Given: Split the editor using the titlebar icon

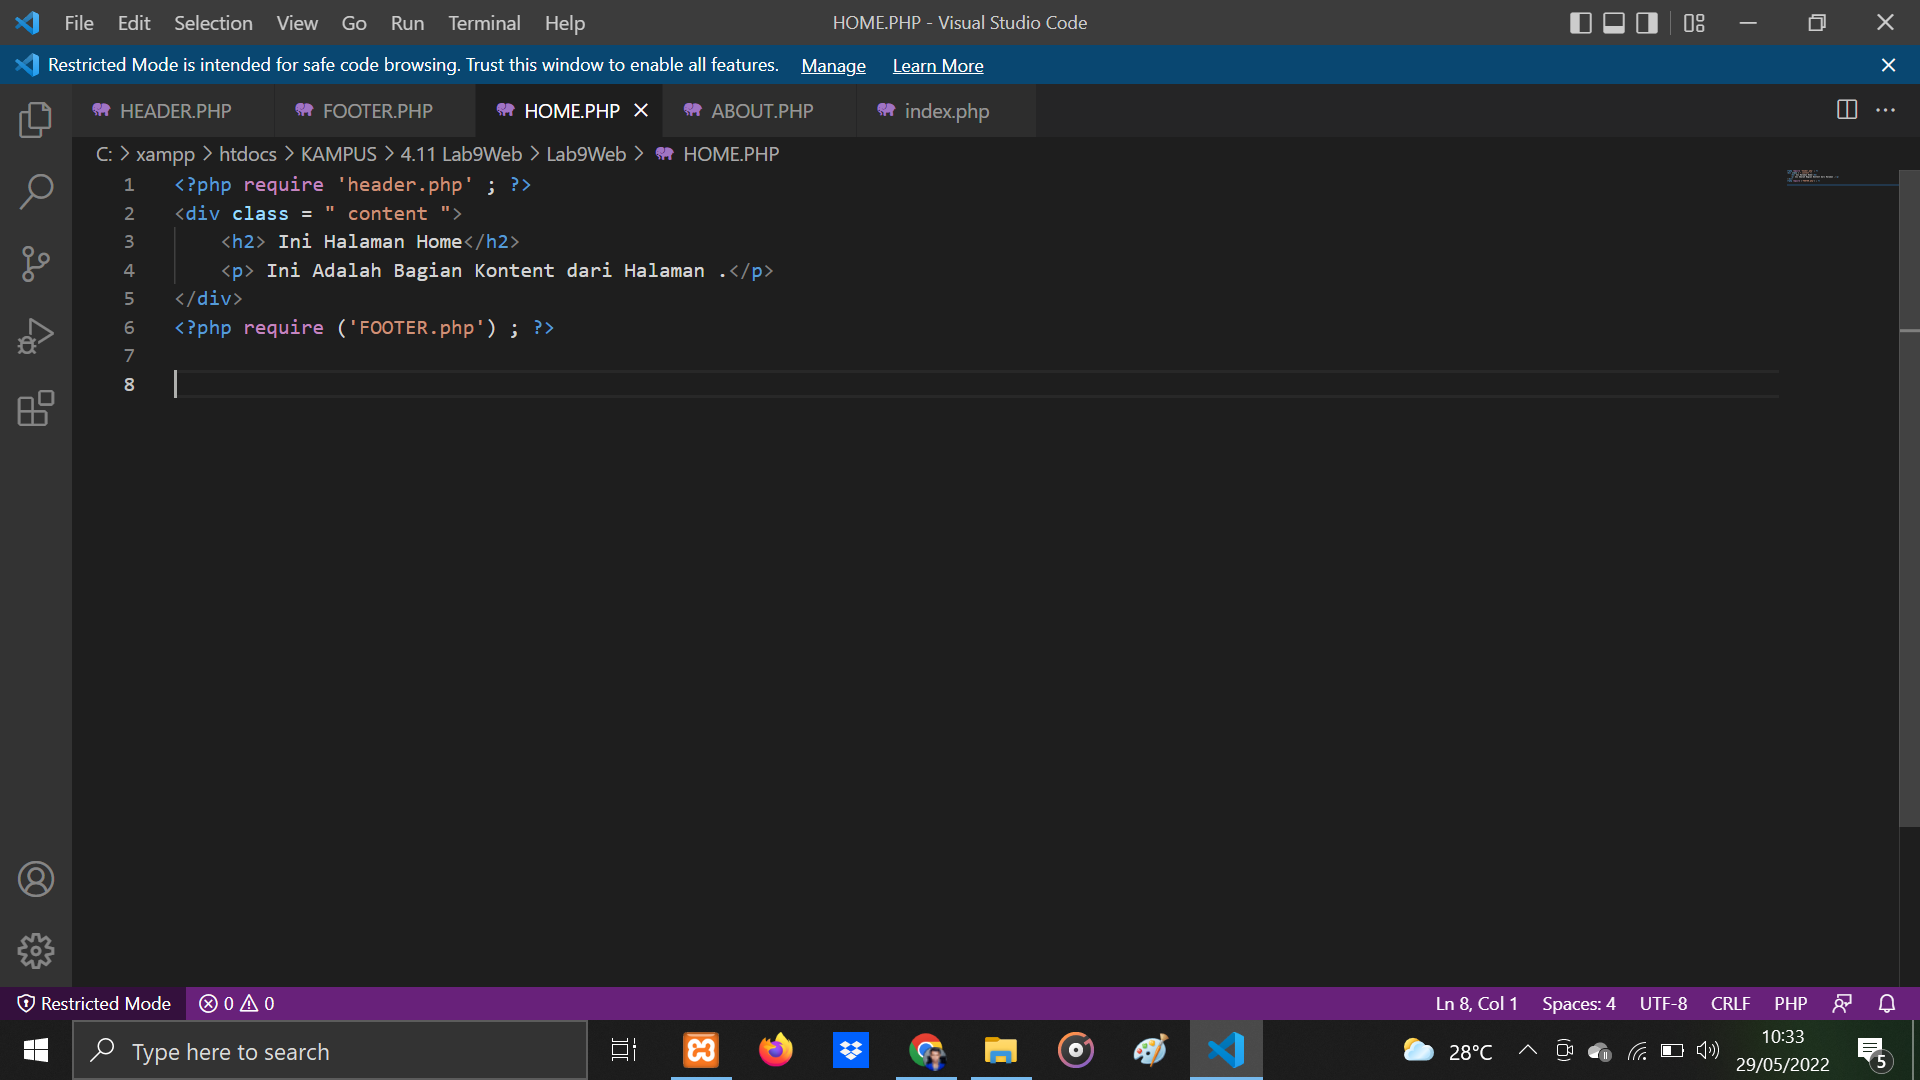Looking at the screenshot, I should tap(1845, 110).
